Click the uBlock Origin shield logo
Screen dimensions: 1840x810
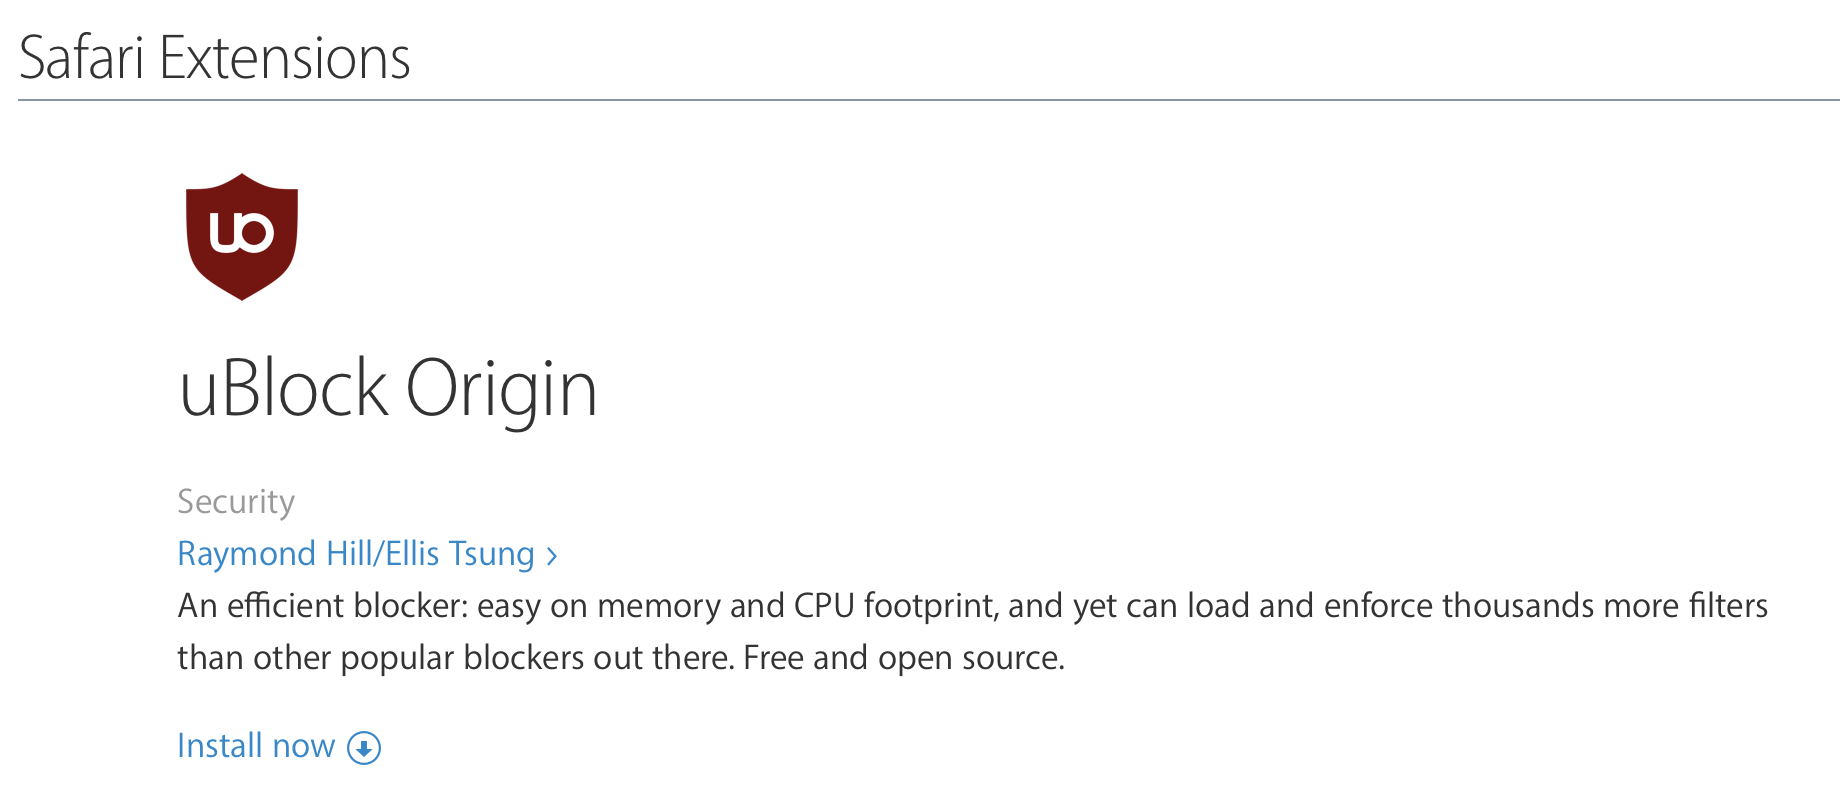[x=242, y=237]
